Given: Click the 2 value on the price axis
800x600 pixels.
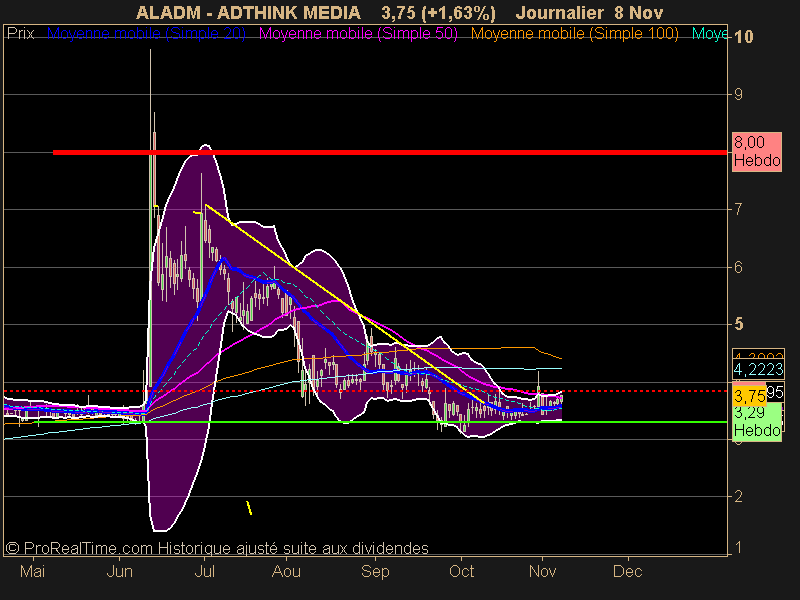Looking at the screenshot, I should 738,496.
